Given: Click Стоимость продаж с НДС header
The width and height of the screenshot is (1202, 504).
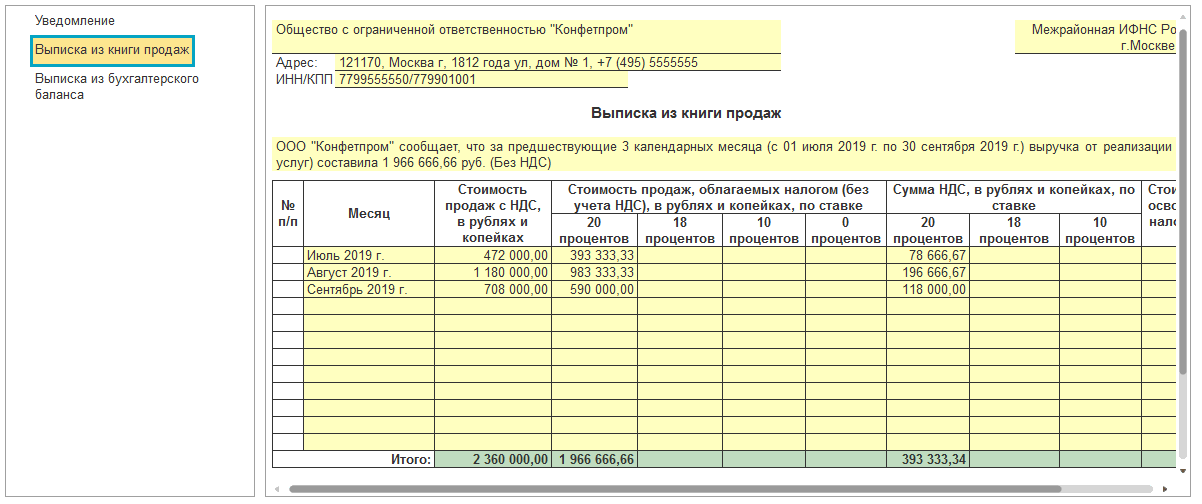Looking at the screenshot, I should [x=493, y=214].
